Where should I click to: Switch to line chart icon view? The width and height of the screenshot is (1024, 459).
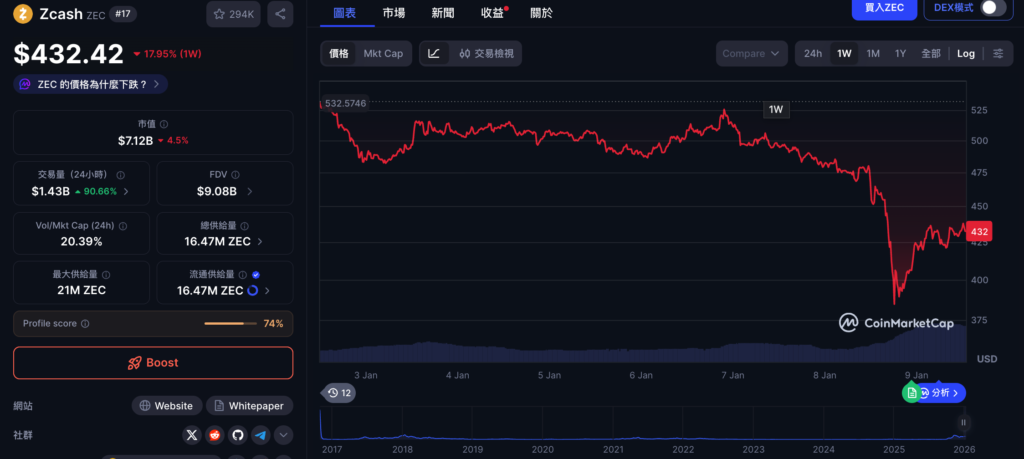coord(434,53)
